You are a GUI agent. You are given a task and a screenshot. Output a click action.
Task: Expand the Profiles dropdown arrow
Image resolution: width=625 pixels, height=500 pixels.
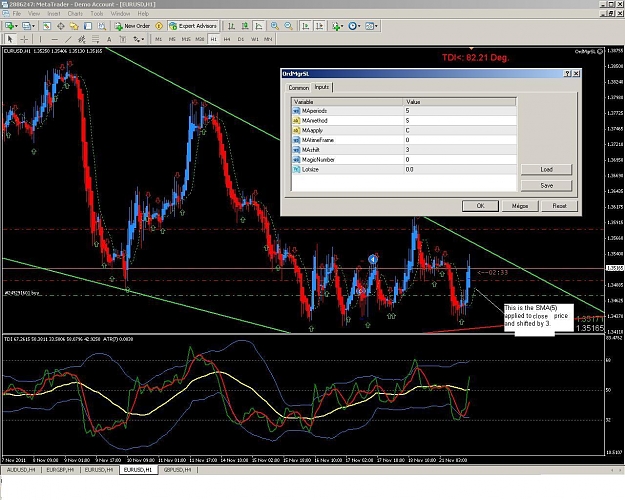point(33,26)
